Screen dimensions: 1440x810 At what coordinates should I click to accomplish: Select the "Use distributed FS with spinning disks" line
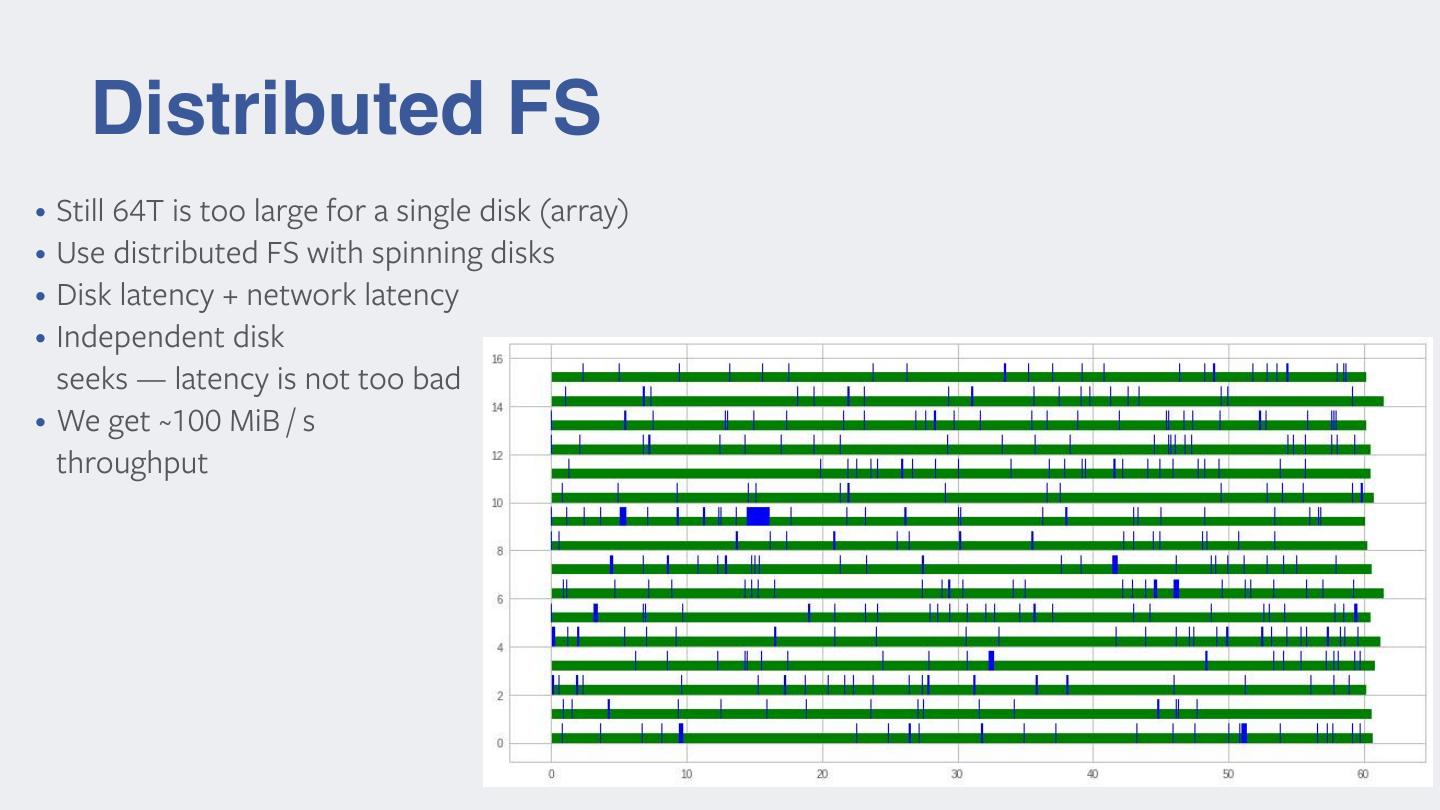pos(305,254)
